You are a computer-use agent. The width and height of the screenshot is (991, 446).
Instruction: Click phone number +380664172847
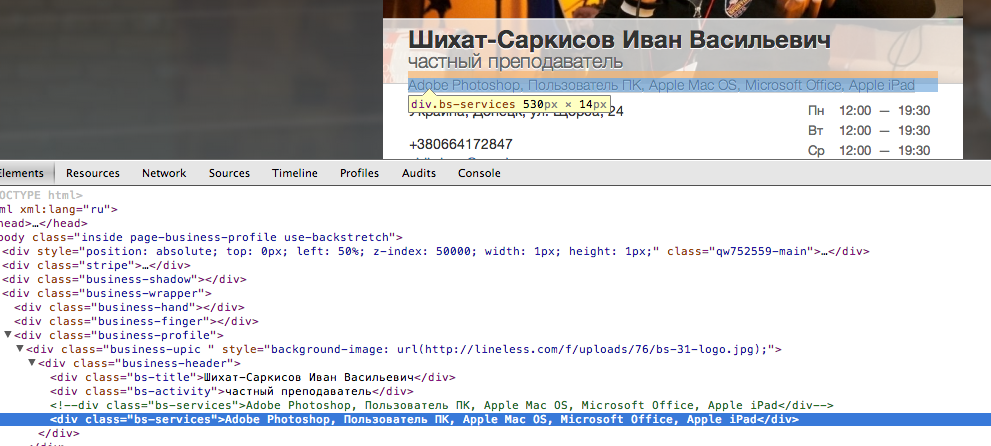[460, 144]
